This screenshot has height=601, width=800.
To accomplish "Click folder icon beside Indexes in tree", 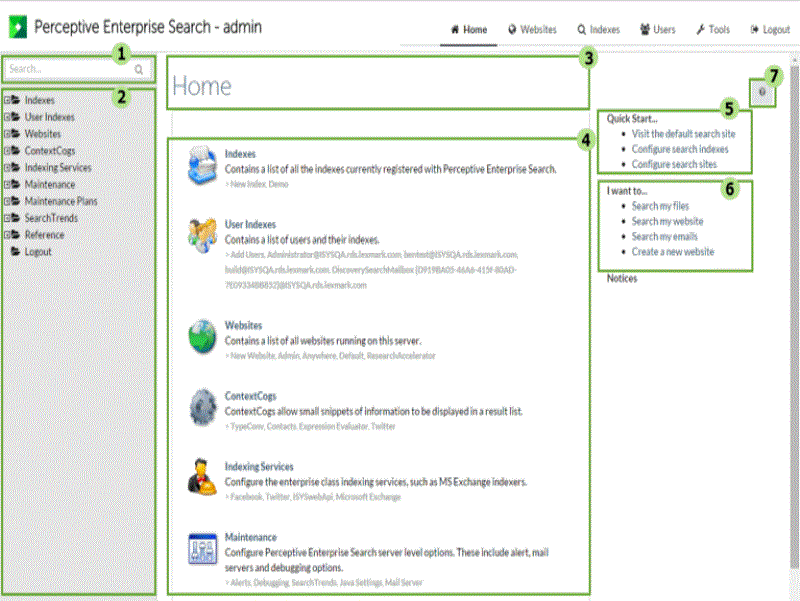I will click(x=16, y=100).
